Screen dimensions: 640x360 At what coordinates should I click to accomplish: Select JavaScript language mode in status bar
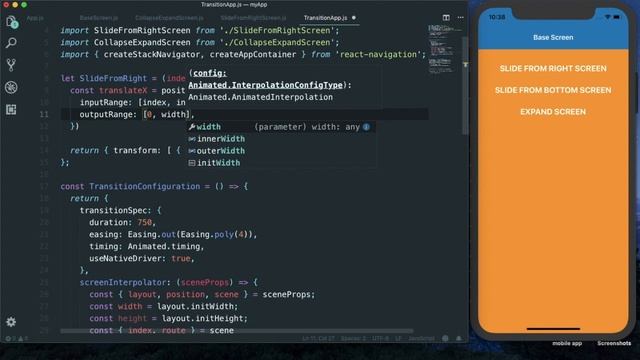click(421, 338)
